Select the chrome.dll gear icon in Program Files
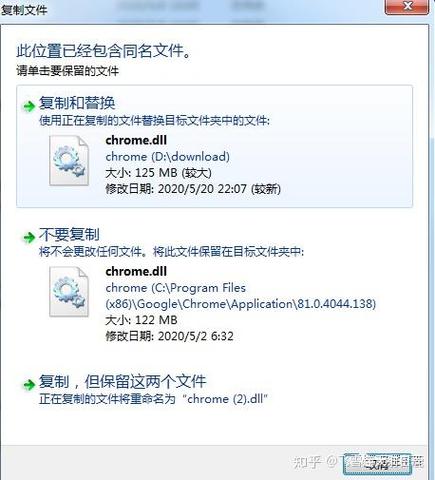The height and width of the screenshot is (480, 435). 69,292
